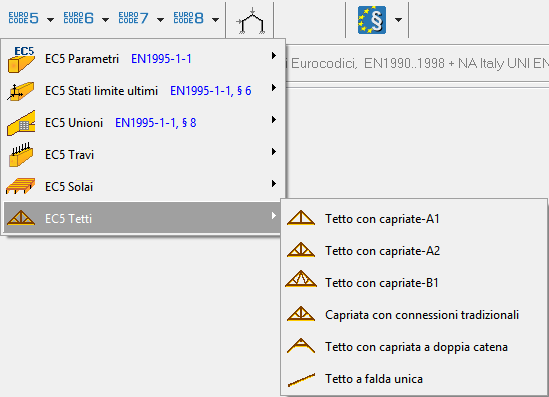Click the frame structure analysis icon
The width and height of the screenshot is (549, 397).
coord(251,21)
